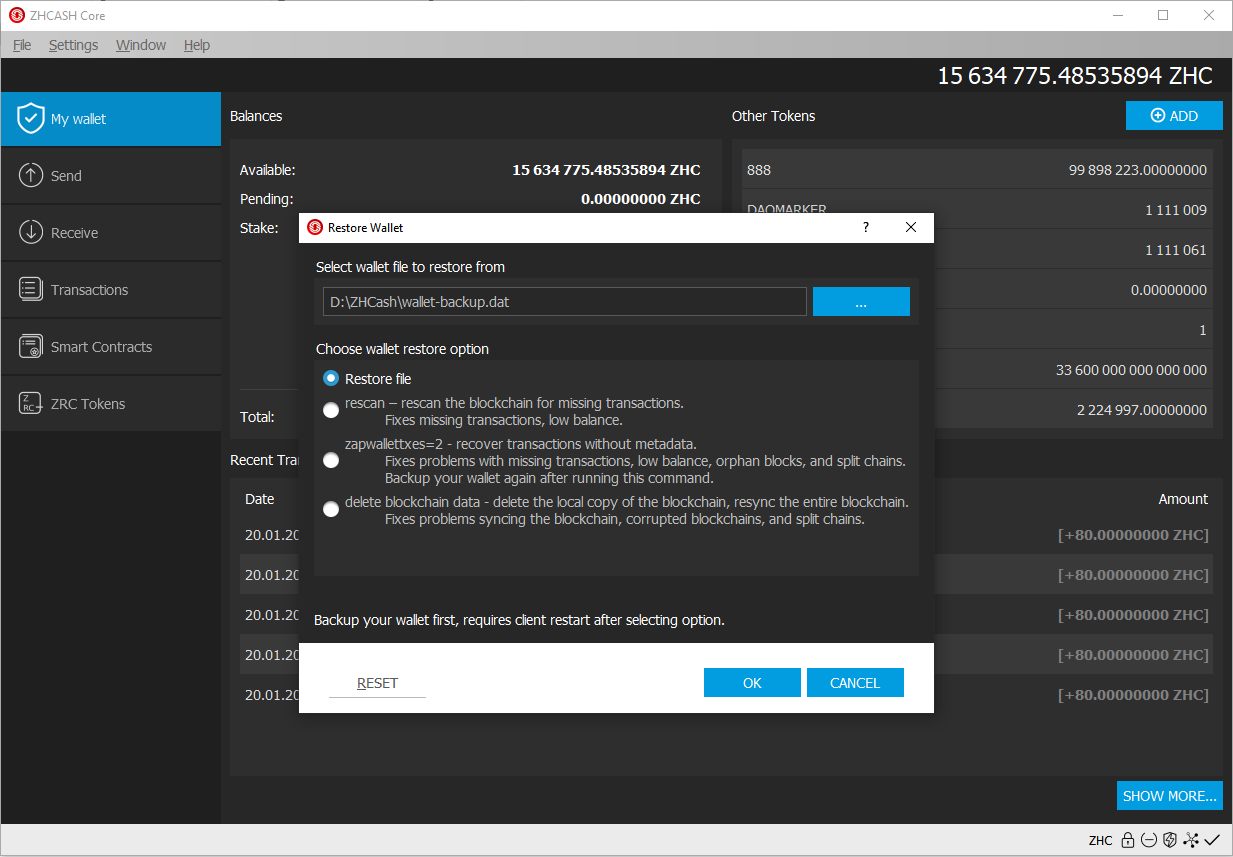Open the Smart Contracts section

[110, 347]
